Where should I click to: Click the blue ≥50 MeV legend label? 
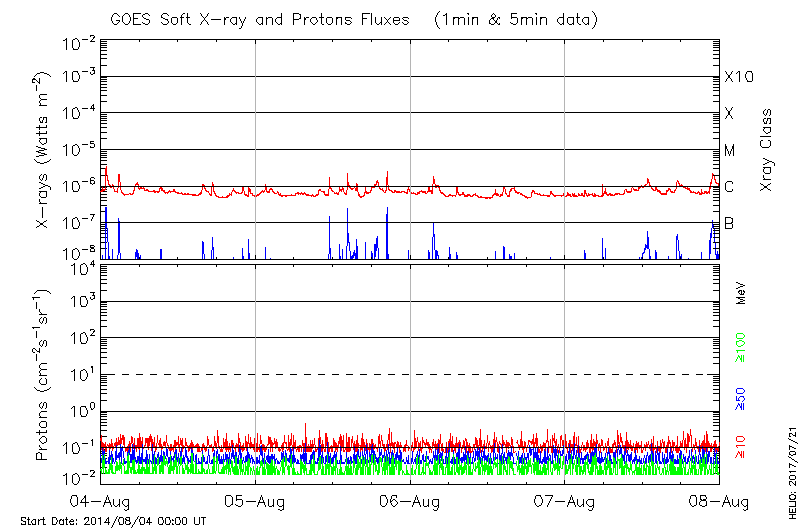click(x=742, y=398)
